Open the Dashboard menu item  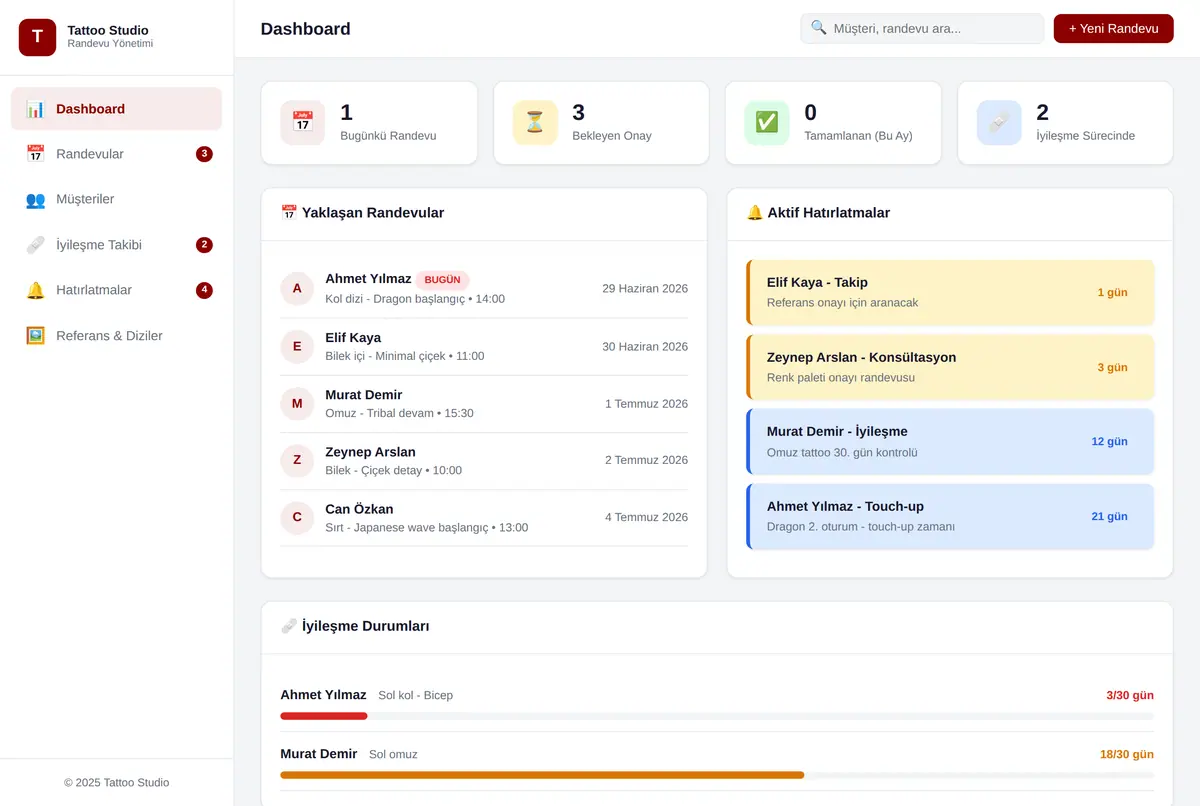(116, 109)
